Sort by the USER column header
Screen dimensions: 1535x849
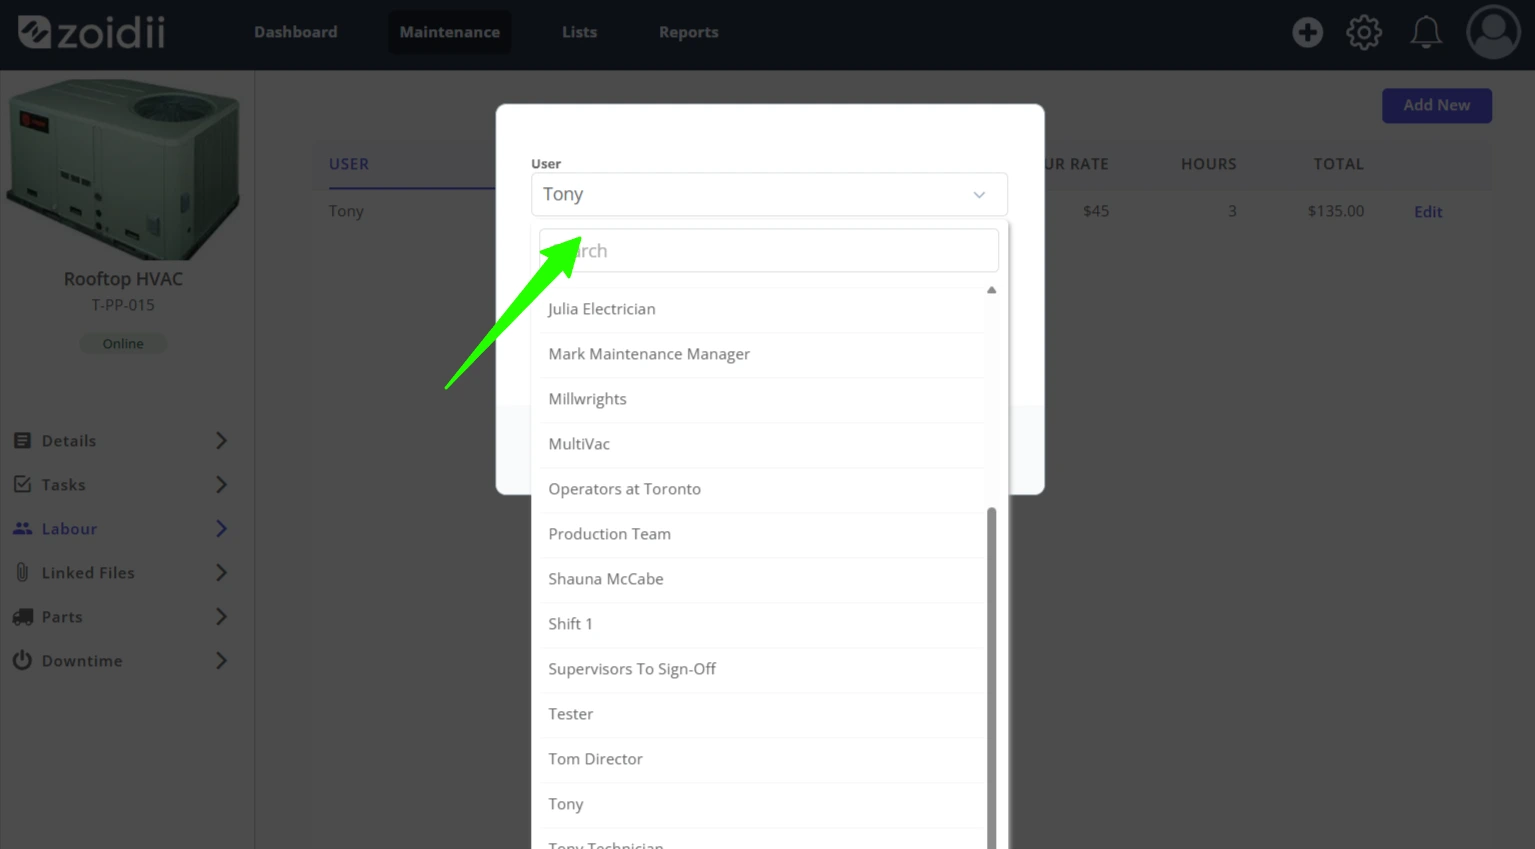tap(349, 164)
